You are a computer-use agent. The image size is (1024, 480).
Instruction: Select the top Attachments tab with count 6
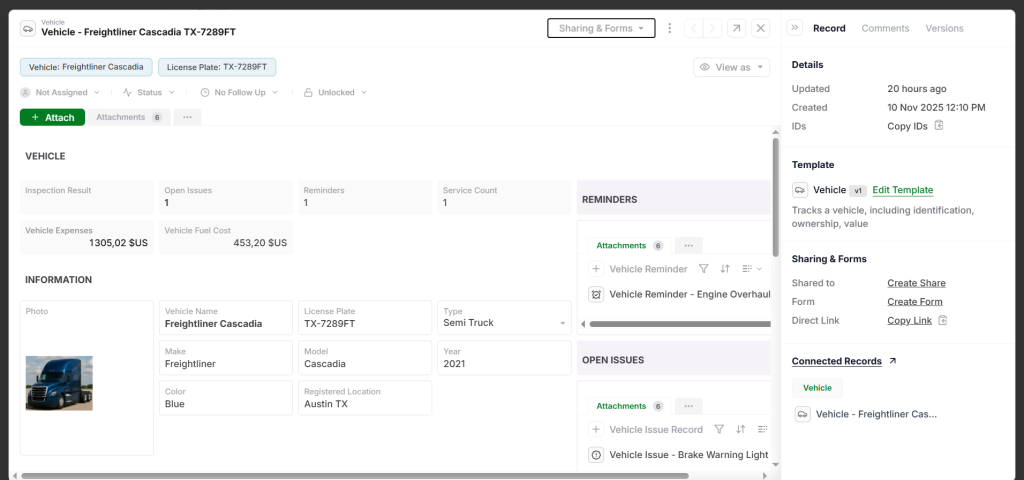click(x=129, y=117)
